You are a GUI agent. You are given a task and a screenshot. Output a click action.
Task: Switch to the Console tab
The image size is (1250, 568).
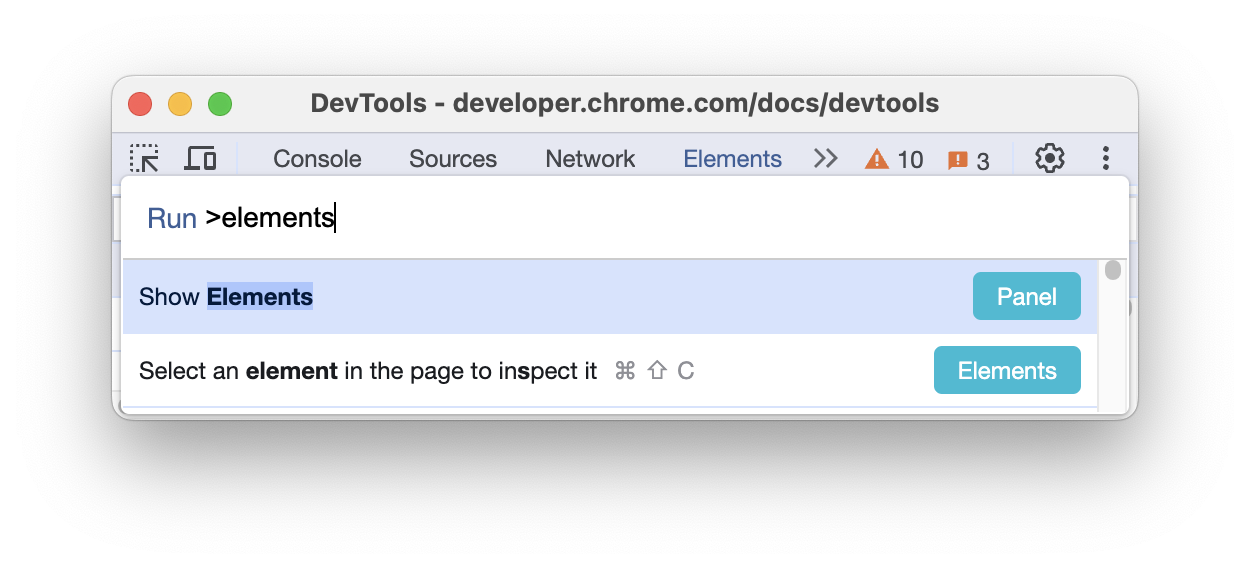317,159
